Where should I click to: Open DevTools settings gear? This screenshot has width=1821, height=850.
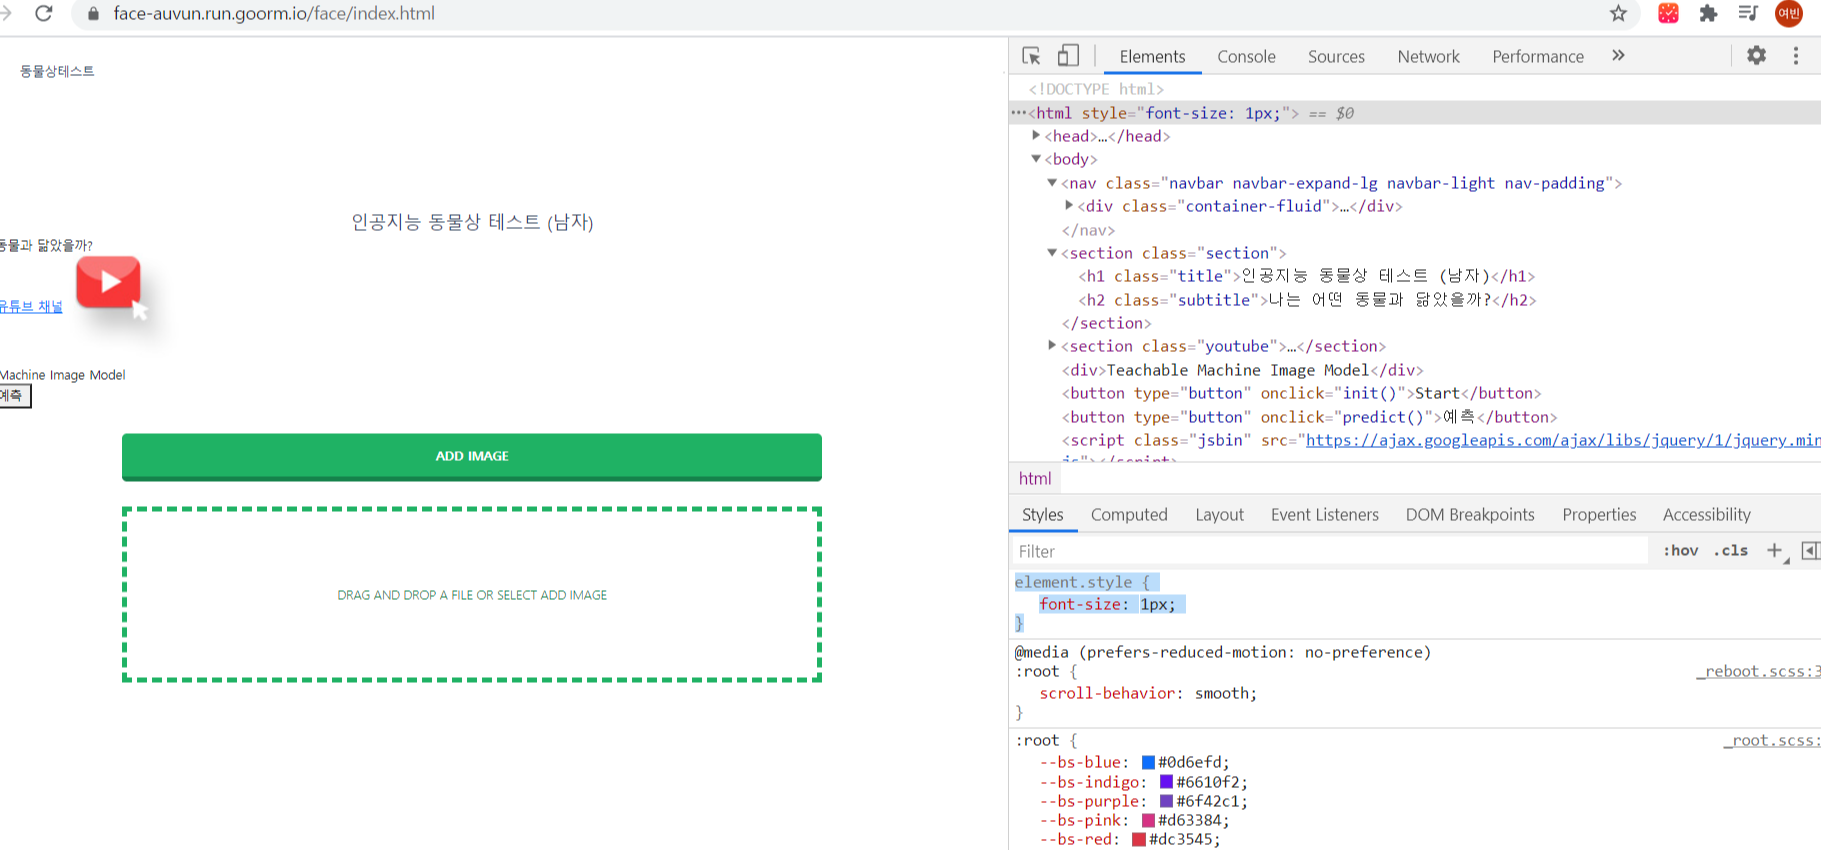(x=1757, y=56)
